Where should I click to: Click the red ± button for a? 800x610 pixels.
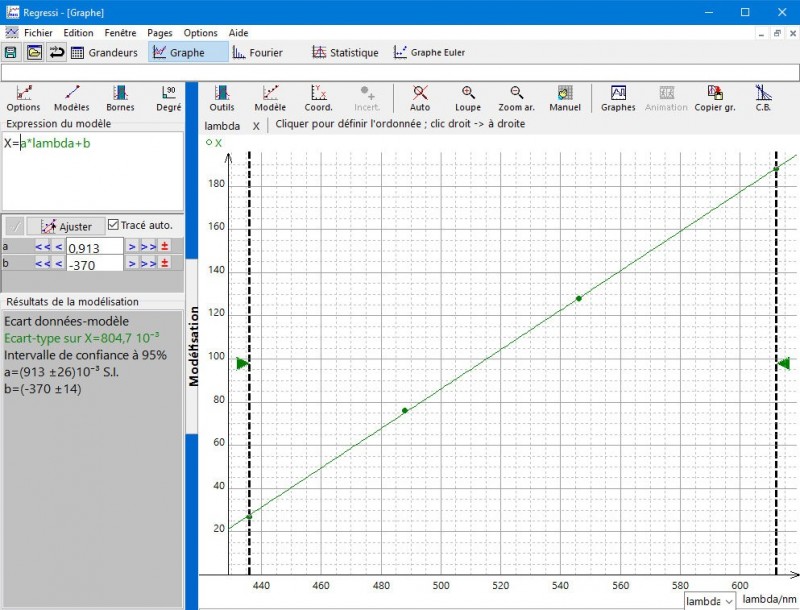click(164, 247)
